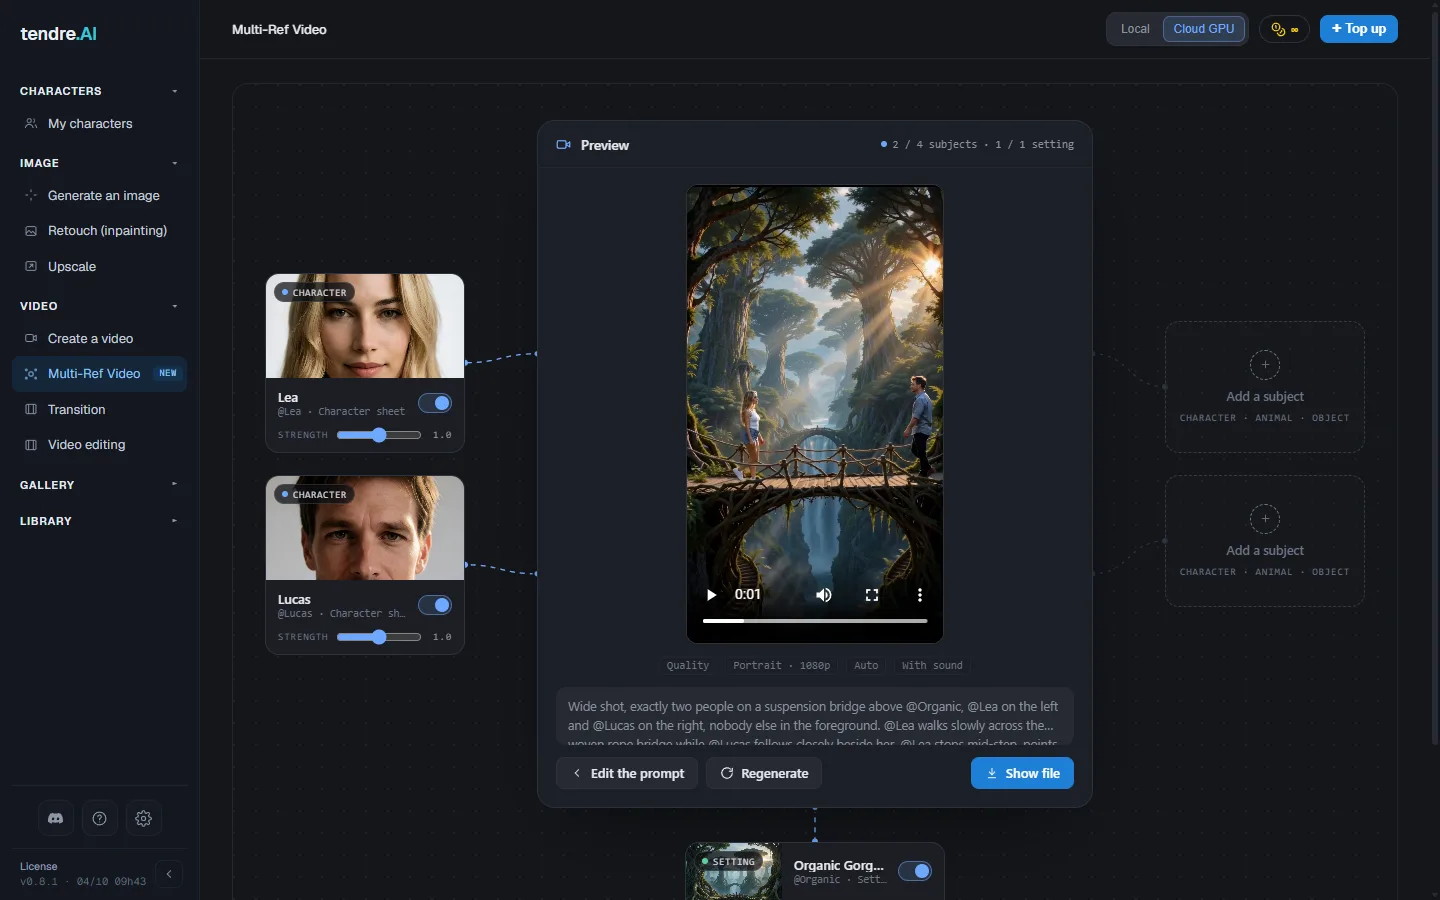Viewport: 1440px width, 900px height.
Task: Go to Generate an image
Action: click(x=99, y=196)
